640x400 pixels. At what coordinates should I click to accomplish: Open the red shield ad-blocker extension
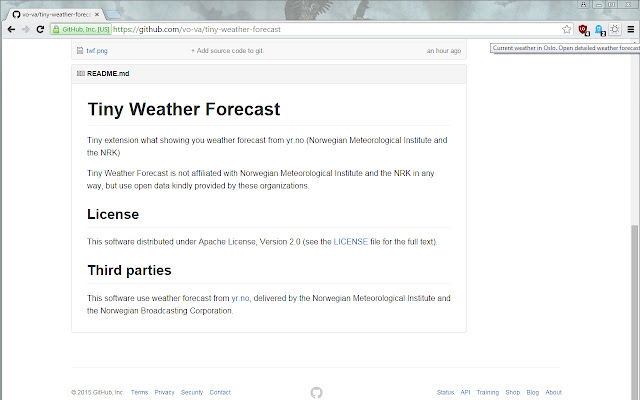(x=584, y=30)
